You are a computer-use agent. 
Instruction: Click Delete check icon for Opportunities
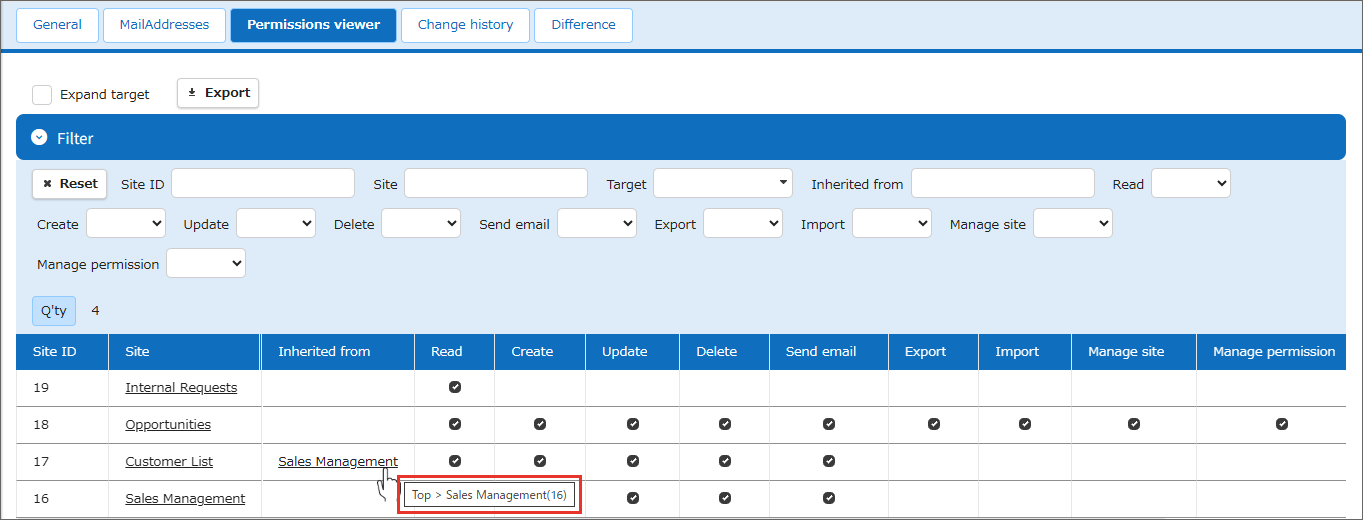(x=725, y=424)
